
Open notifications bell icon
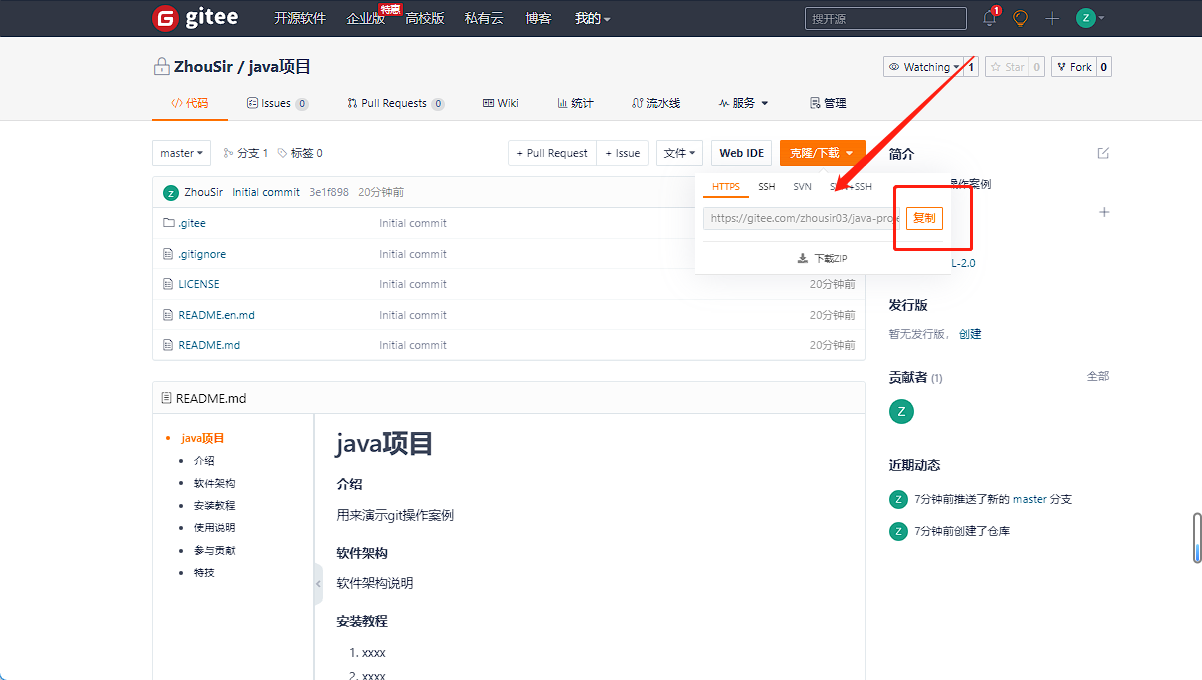tap(990, 18)
